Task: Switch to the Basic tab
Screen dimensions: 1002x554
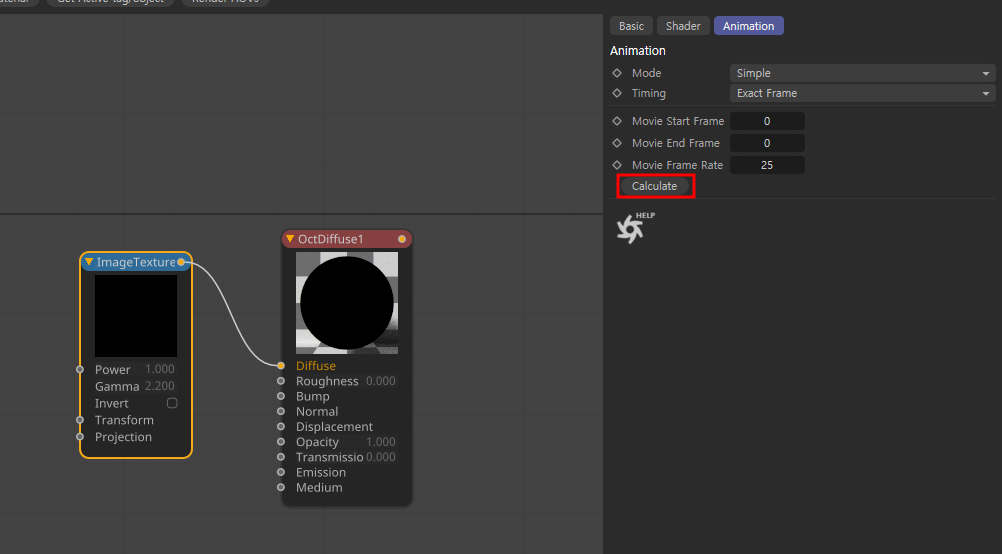Action: [x=631, y=26]
